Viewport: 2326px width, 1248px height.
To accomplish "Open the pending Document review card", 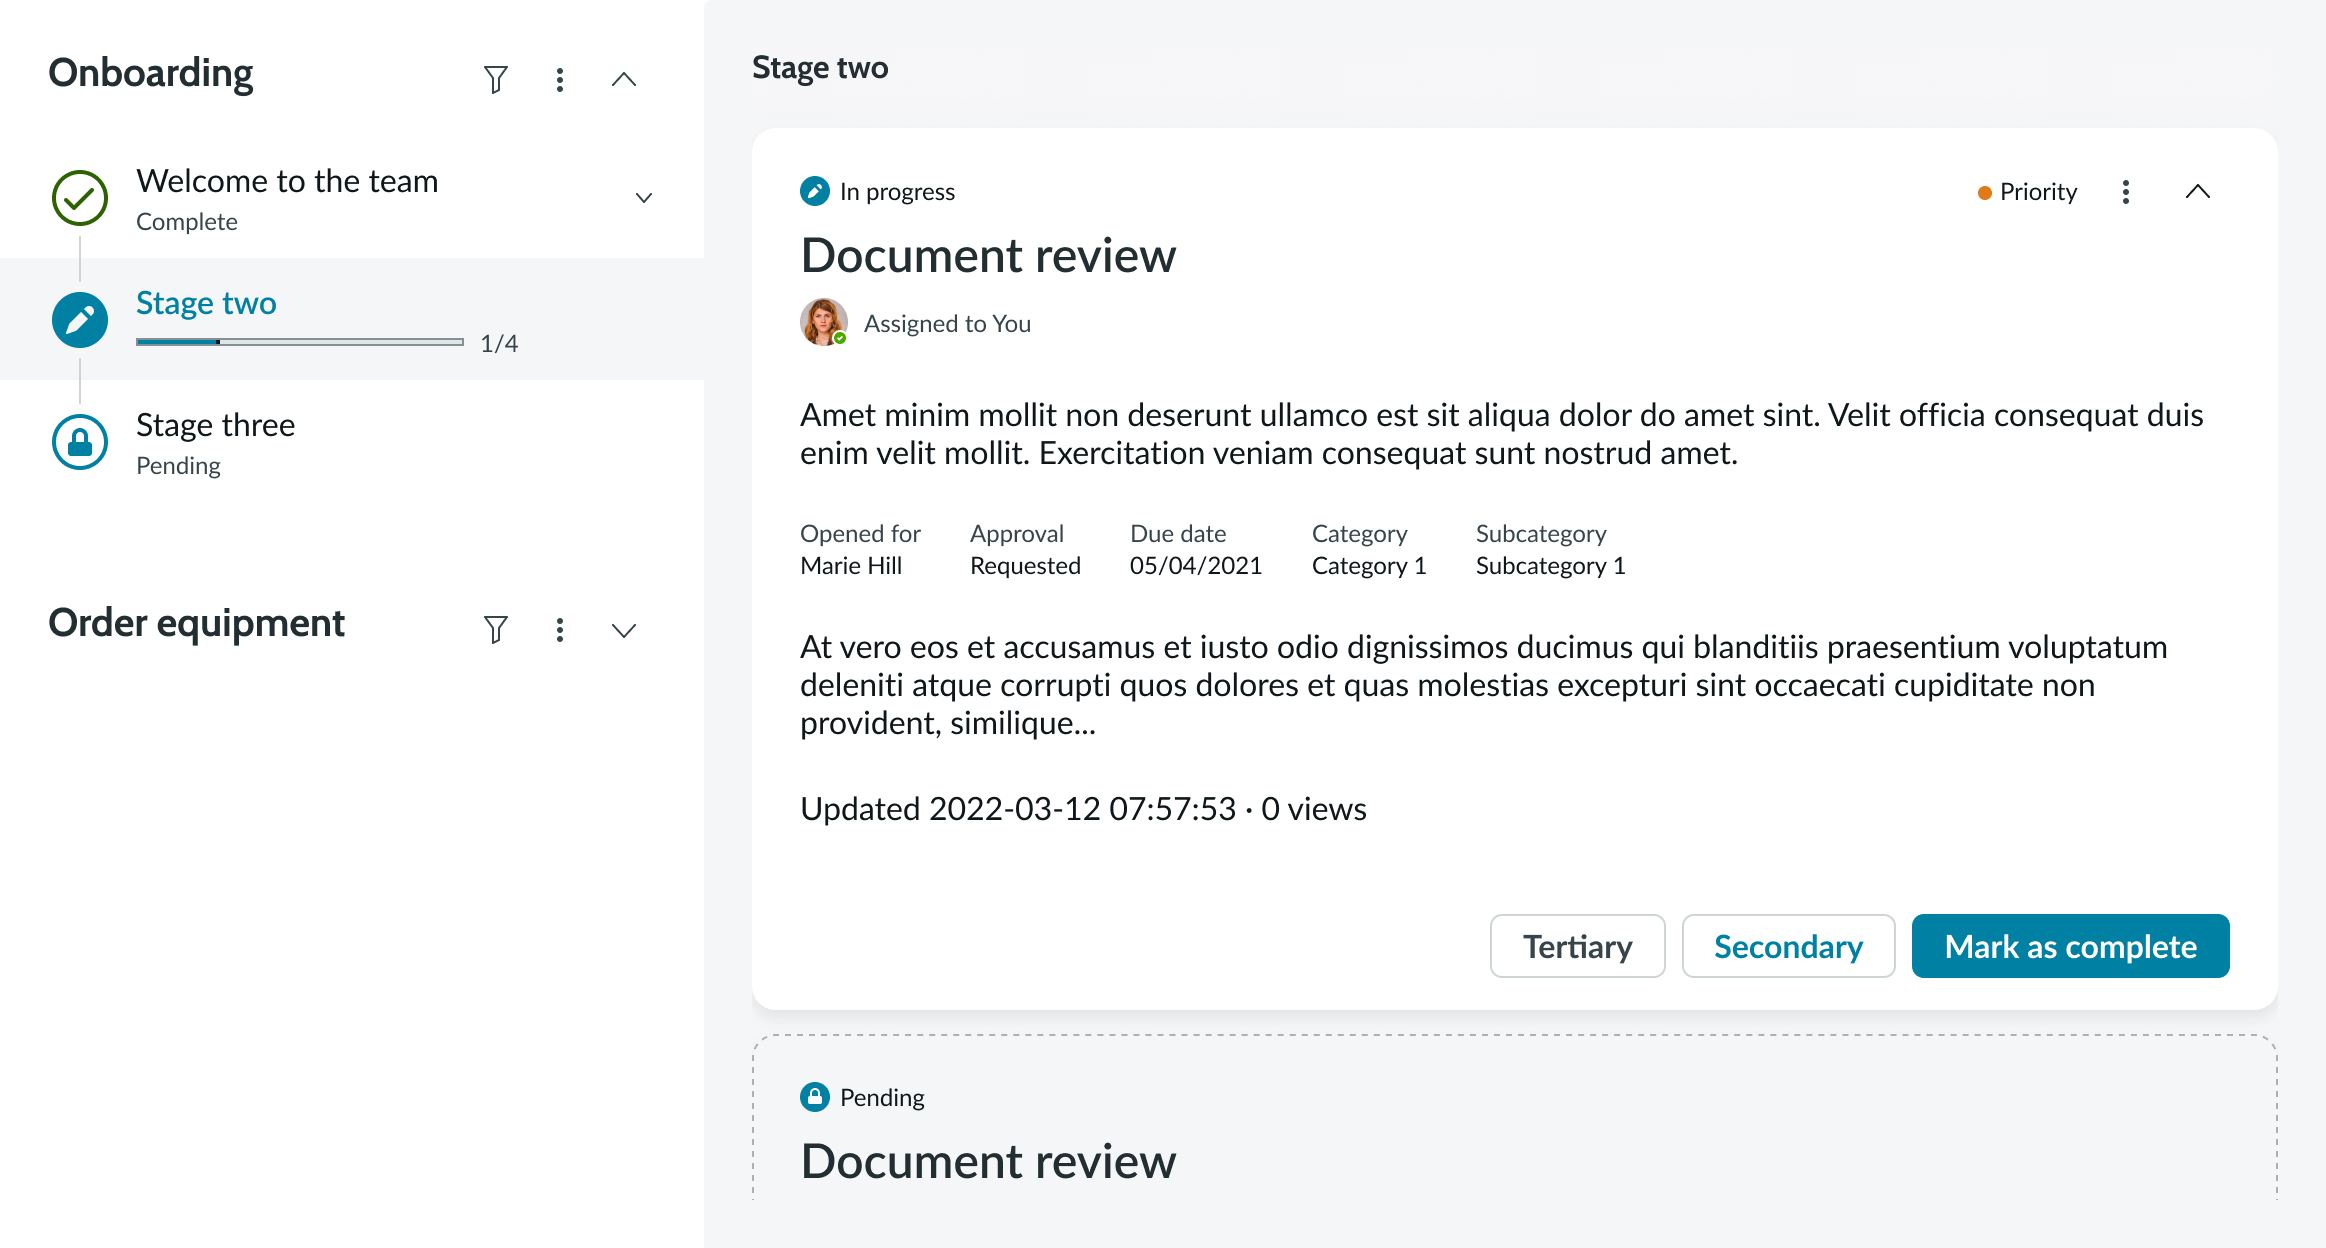I will point(988,1160).
